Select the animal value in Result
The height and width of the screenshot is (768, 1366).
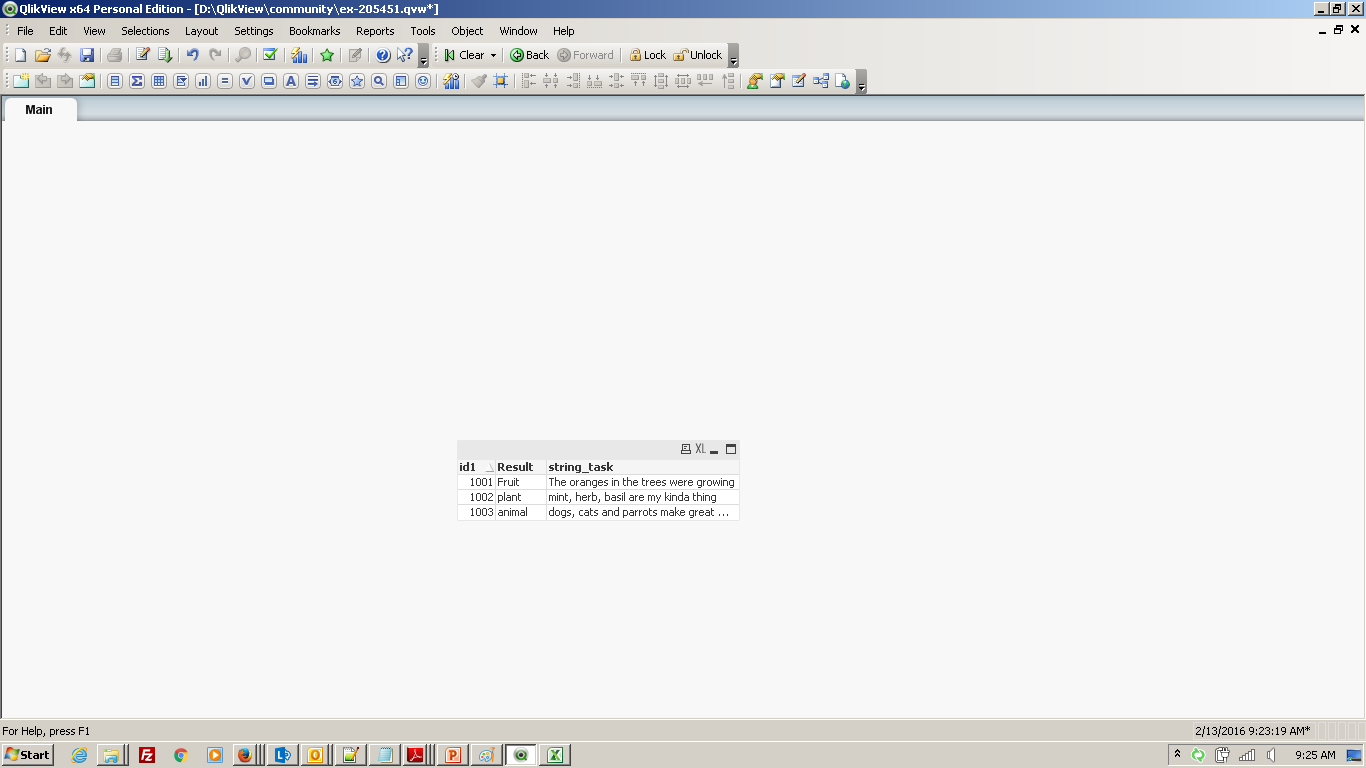pos(520,512)
